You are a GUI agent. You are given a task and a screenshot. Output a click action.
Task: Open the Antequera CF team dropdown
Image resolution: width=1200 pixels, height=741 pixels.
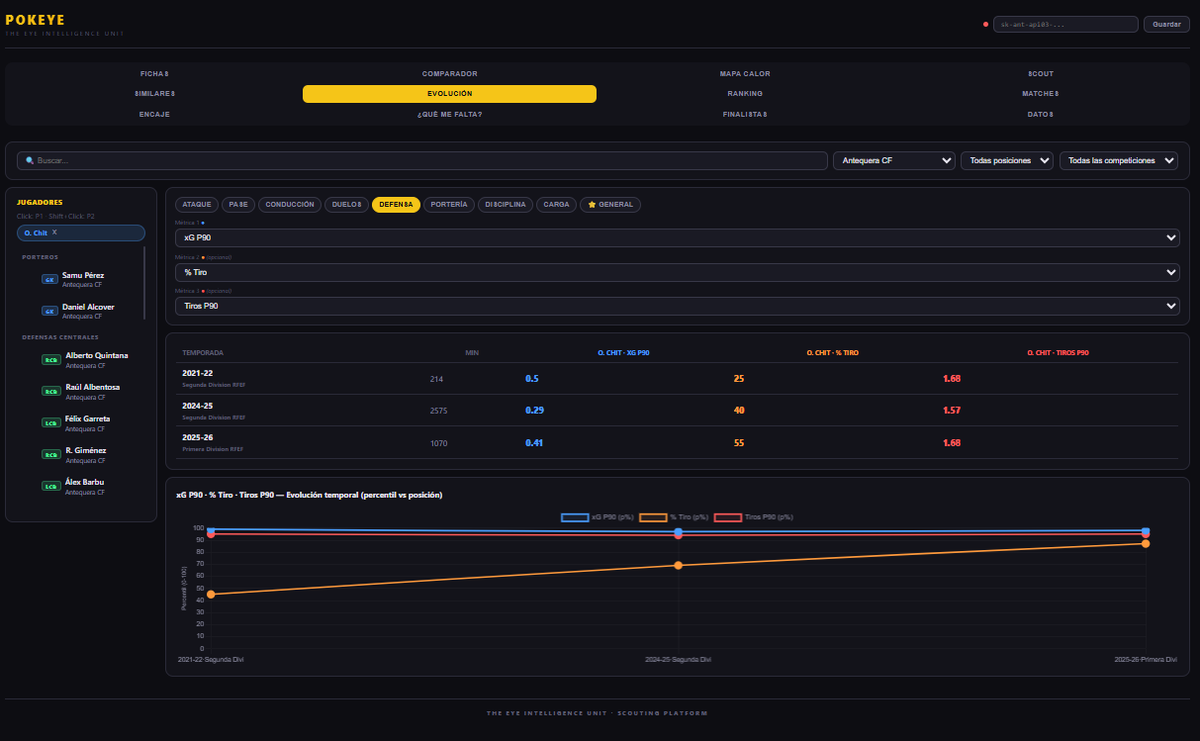point(894,160)
